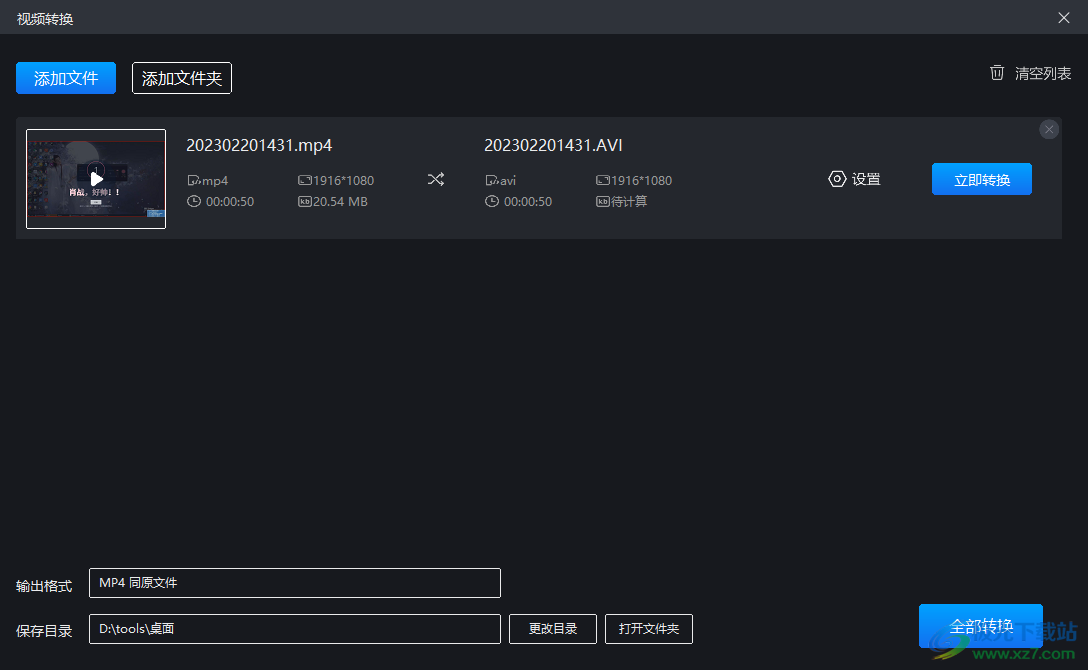Viewport: 1088px width, 670px height.
Task: Click 全部转换 button
Action: coord(980,626)
